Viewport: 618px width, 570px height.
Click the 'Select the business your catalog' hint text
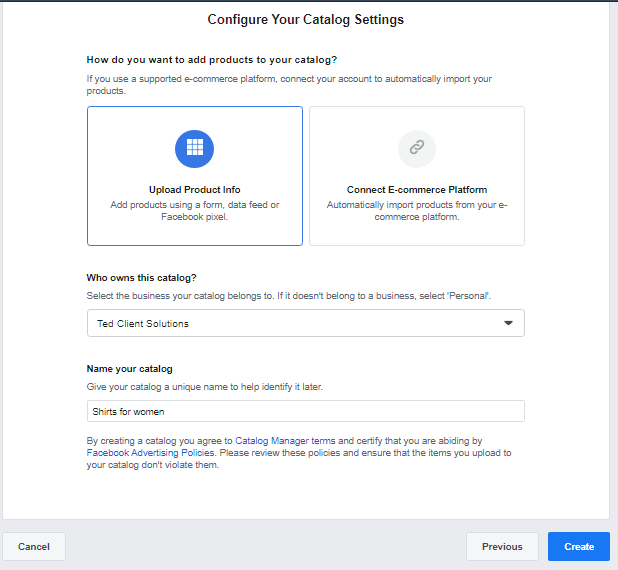tap(289, 296)
